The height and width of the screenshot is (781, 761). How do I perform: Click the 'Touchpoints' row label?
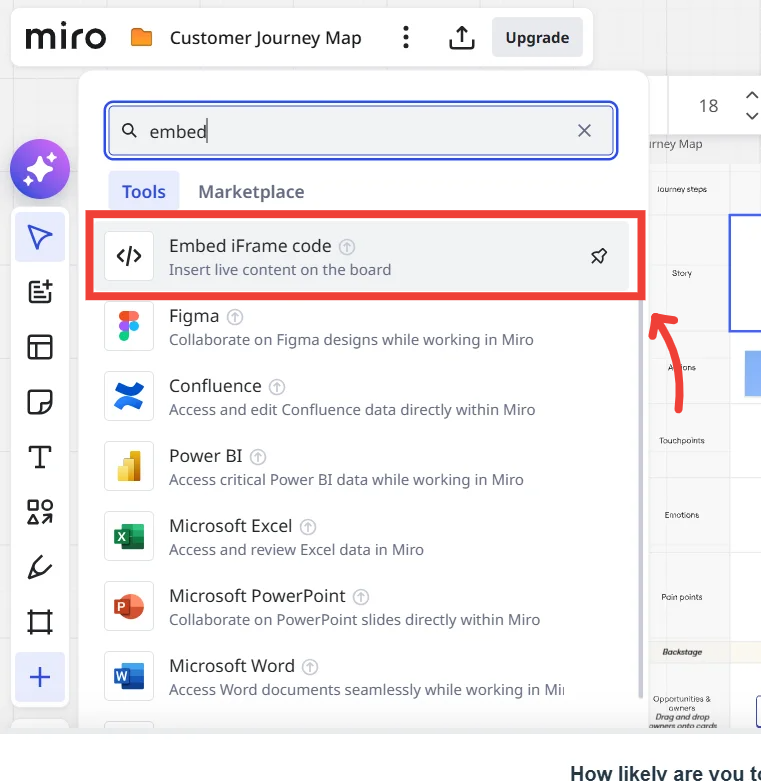[x=682, y=440]
